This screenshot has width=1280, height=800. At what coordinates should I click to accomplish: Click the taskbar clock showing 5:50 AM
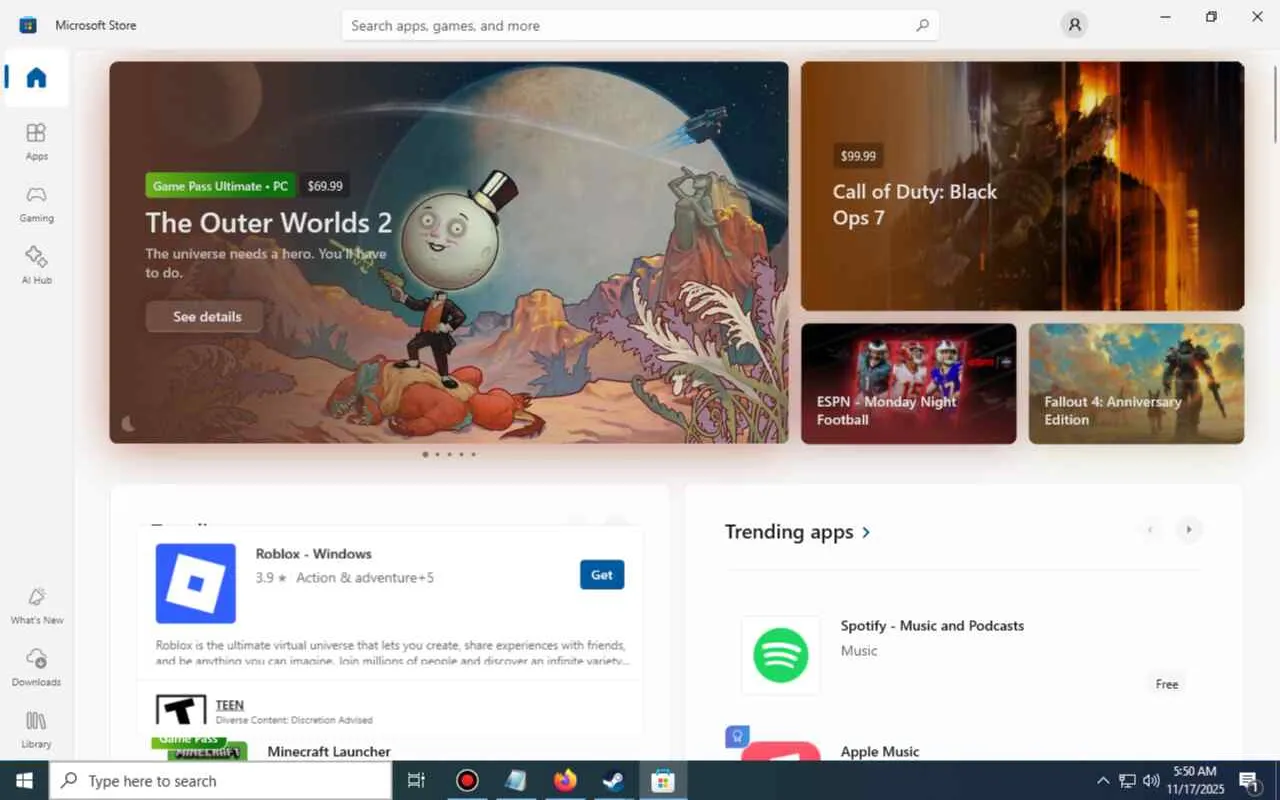point(1194,780)
